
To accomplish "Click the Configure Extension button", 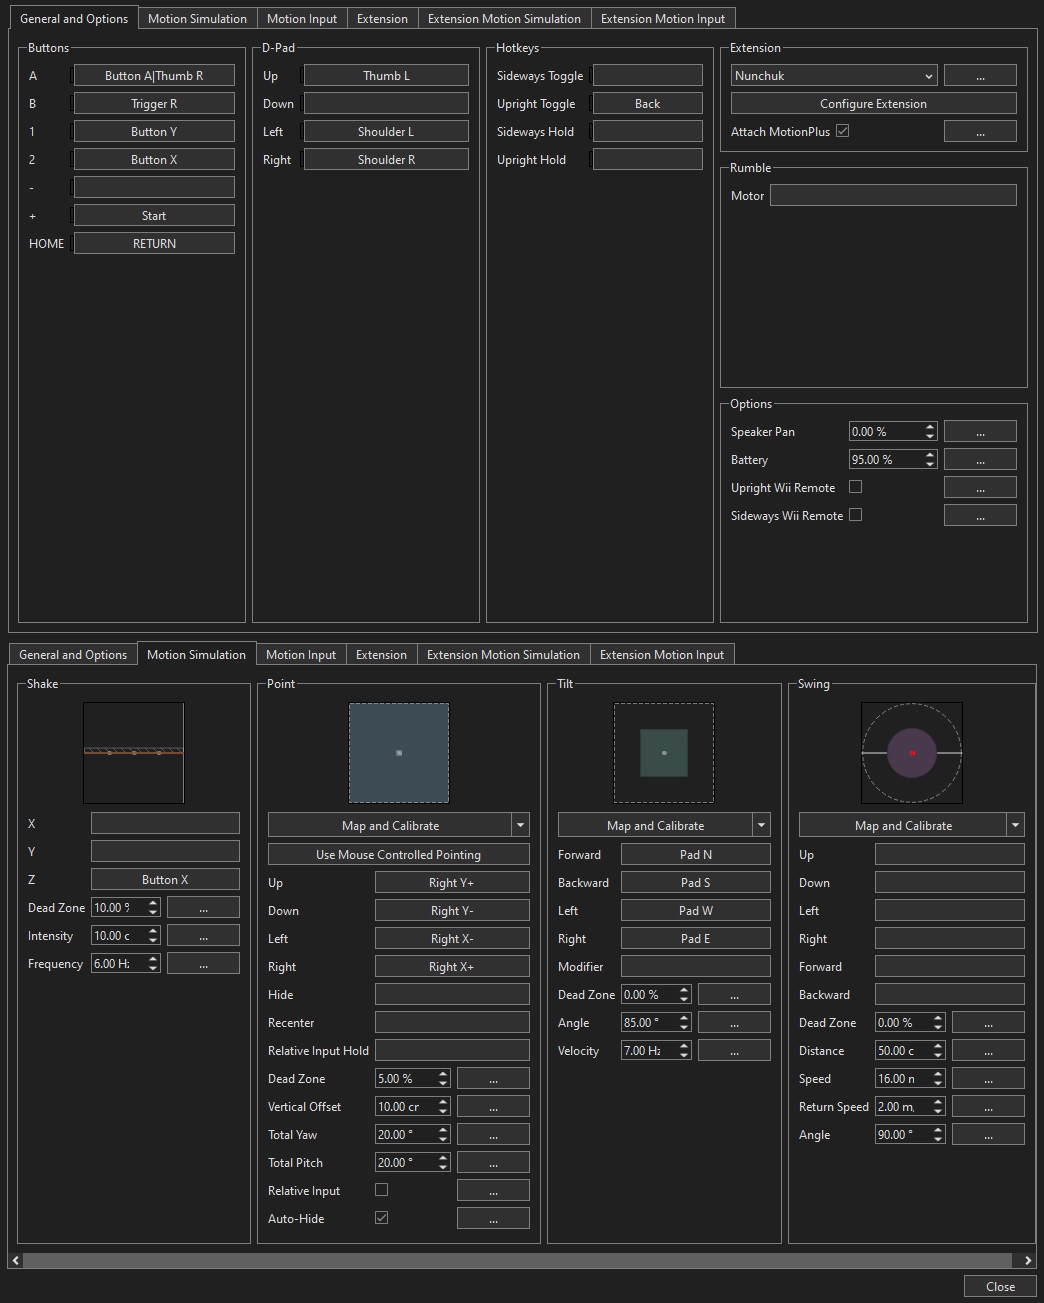I will point(873,104).
